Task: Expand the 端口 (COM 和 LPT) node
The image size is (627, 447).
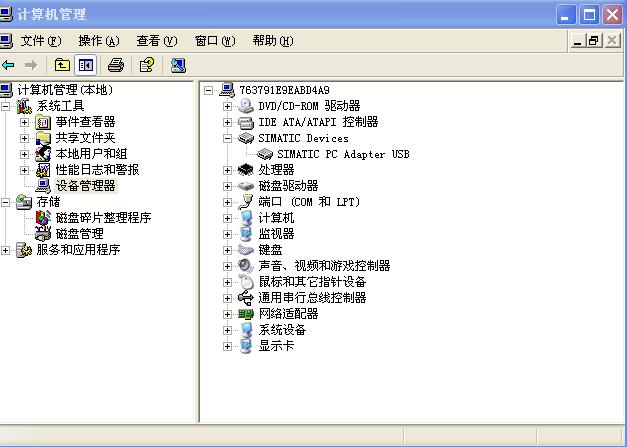Action: tap(228, 202)
